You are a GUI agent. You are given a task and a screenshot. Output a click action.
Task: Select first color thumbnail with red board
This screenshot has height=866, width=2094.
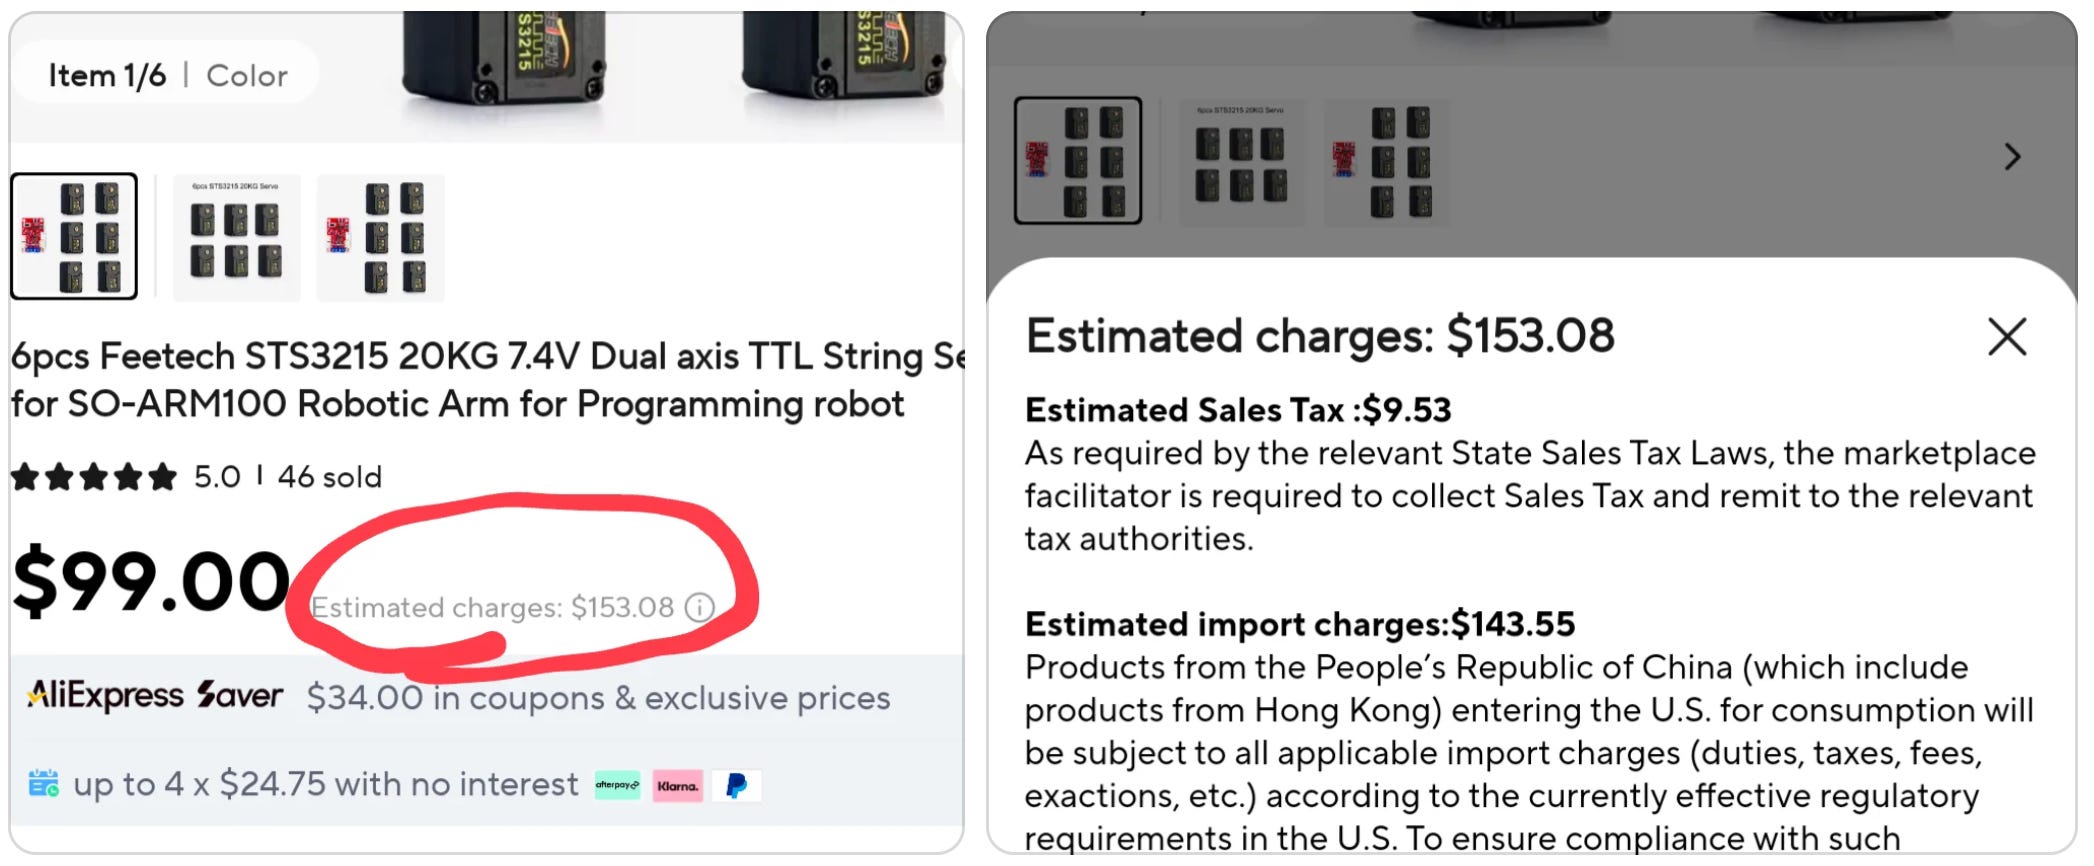(x=74, y=237)
